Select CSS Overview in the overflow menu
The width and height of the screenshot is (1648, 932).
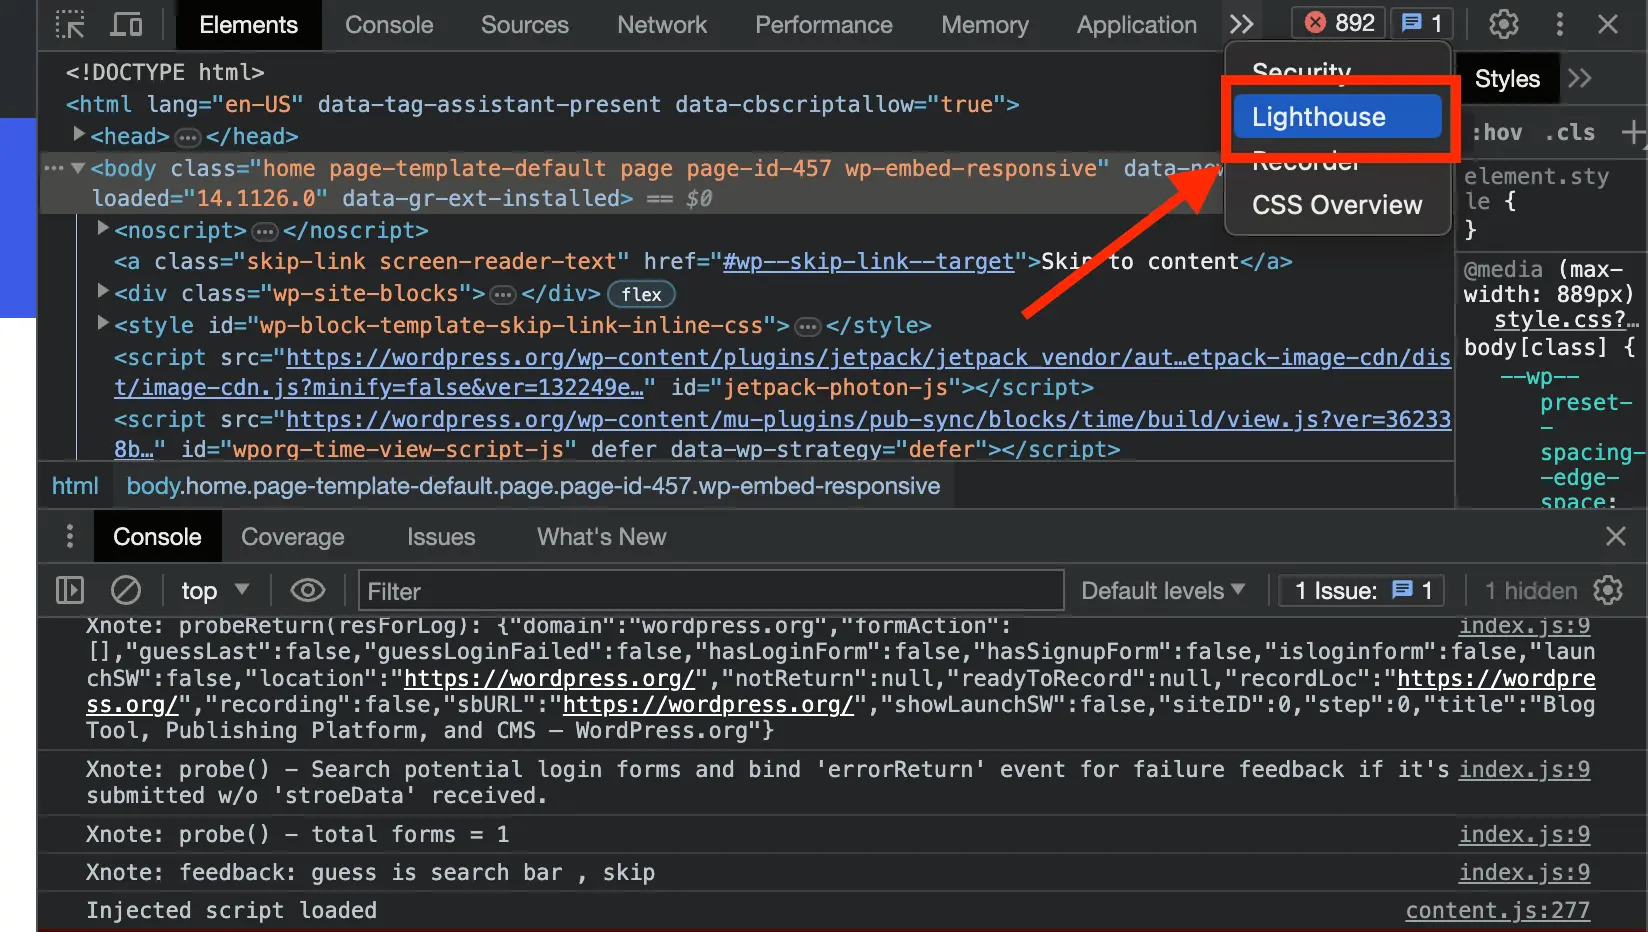1338,205
